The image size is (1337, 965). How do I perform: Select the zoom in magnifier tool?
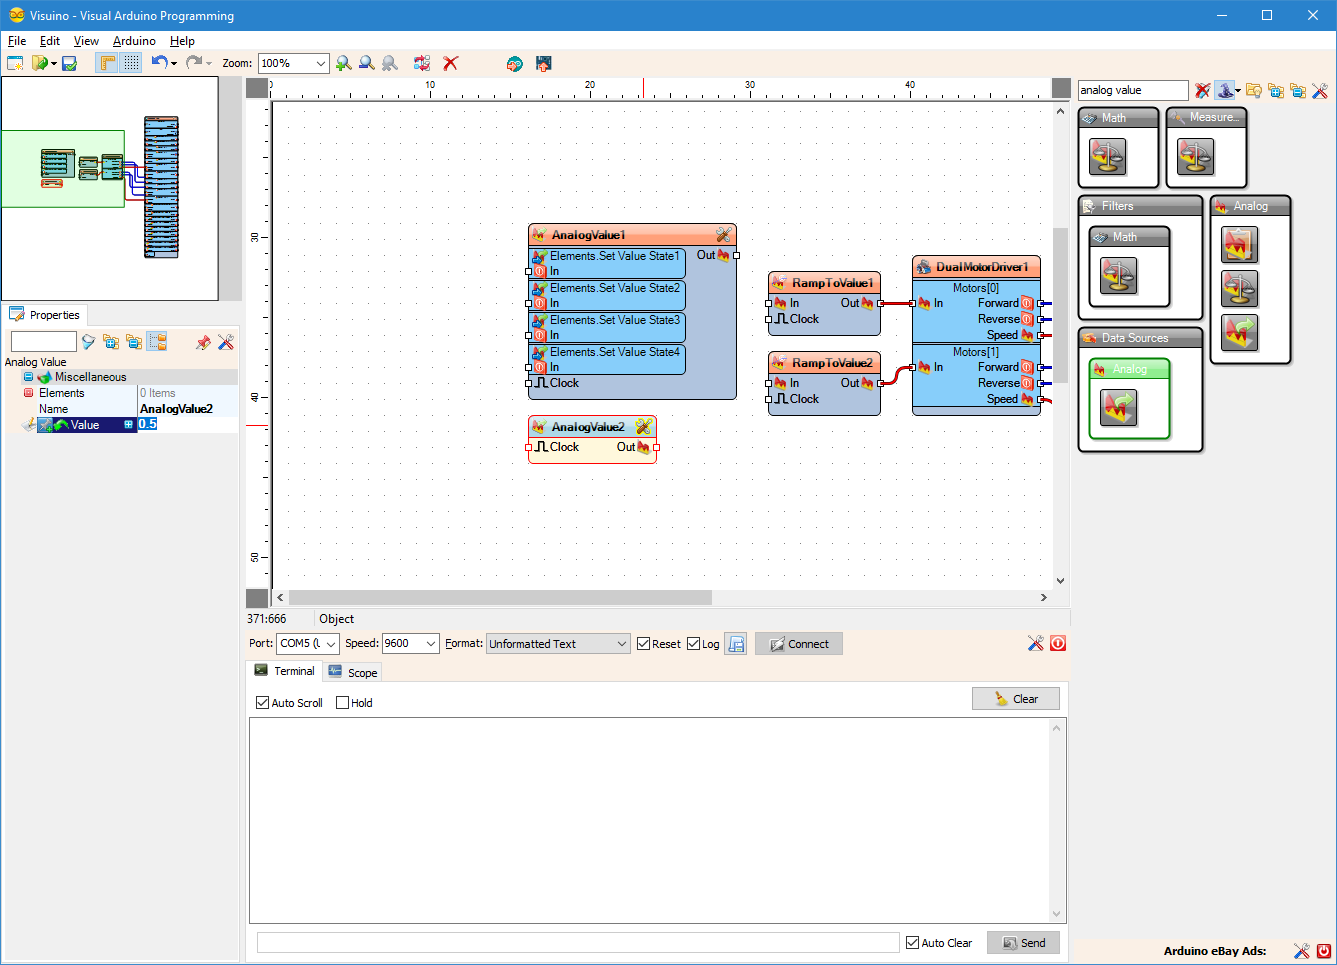(344, 62)
